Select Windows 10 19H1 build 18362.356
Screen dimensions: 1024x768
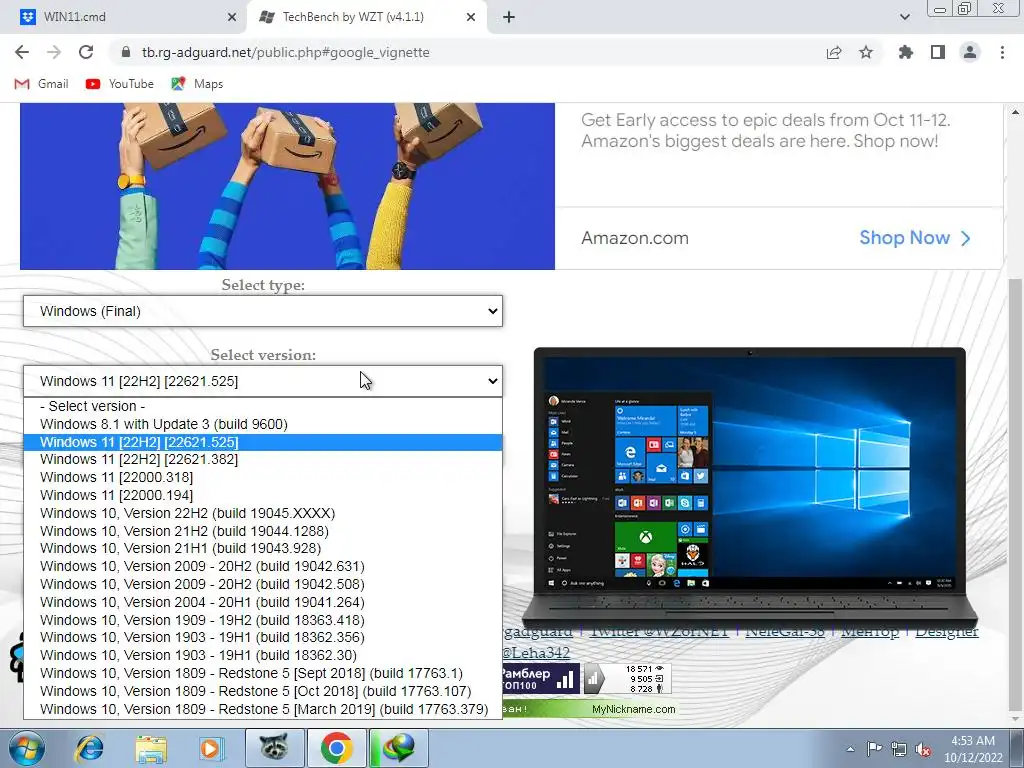point(263,637)
